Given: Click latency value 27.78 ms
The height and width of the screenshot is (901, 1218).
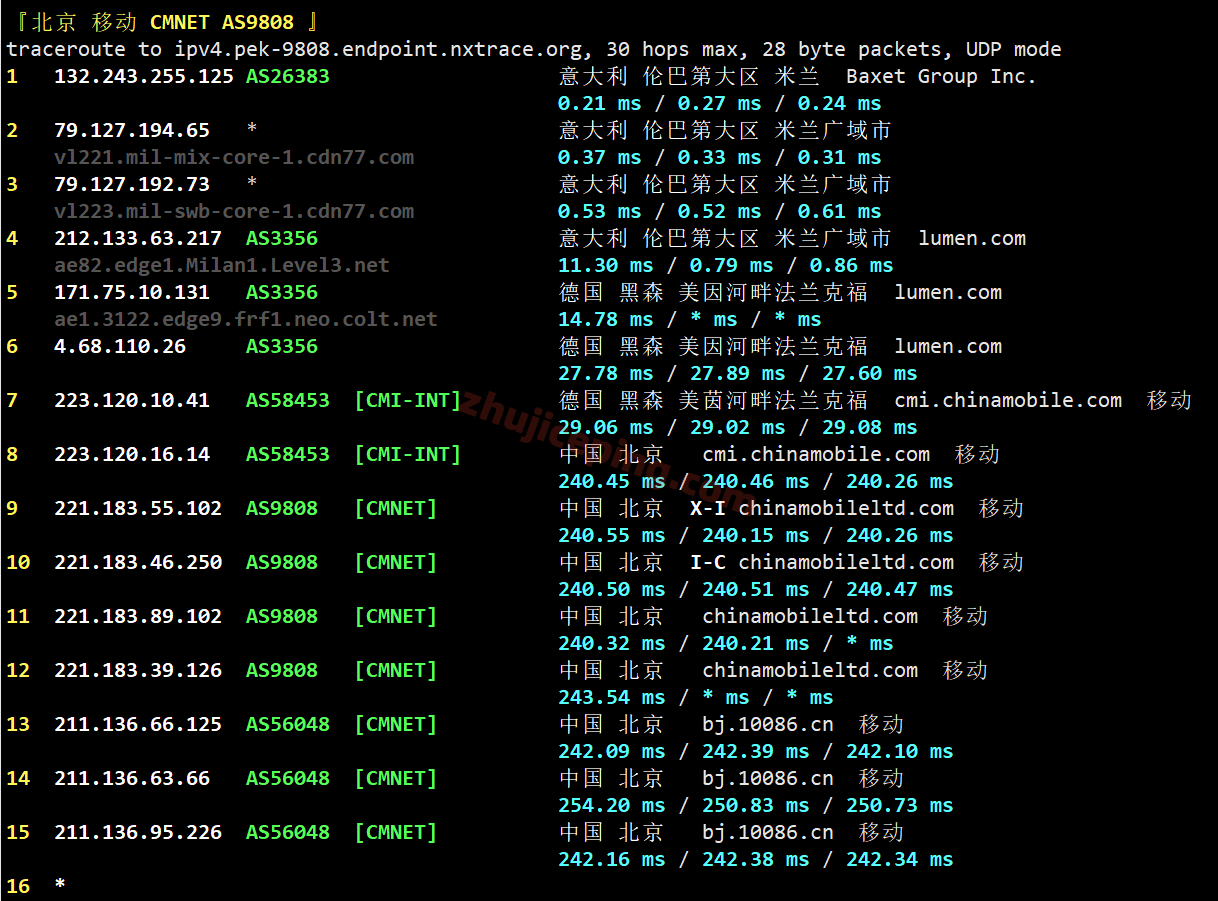Looking at the screenshot, I should point(606,373).
